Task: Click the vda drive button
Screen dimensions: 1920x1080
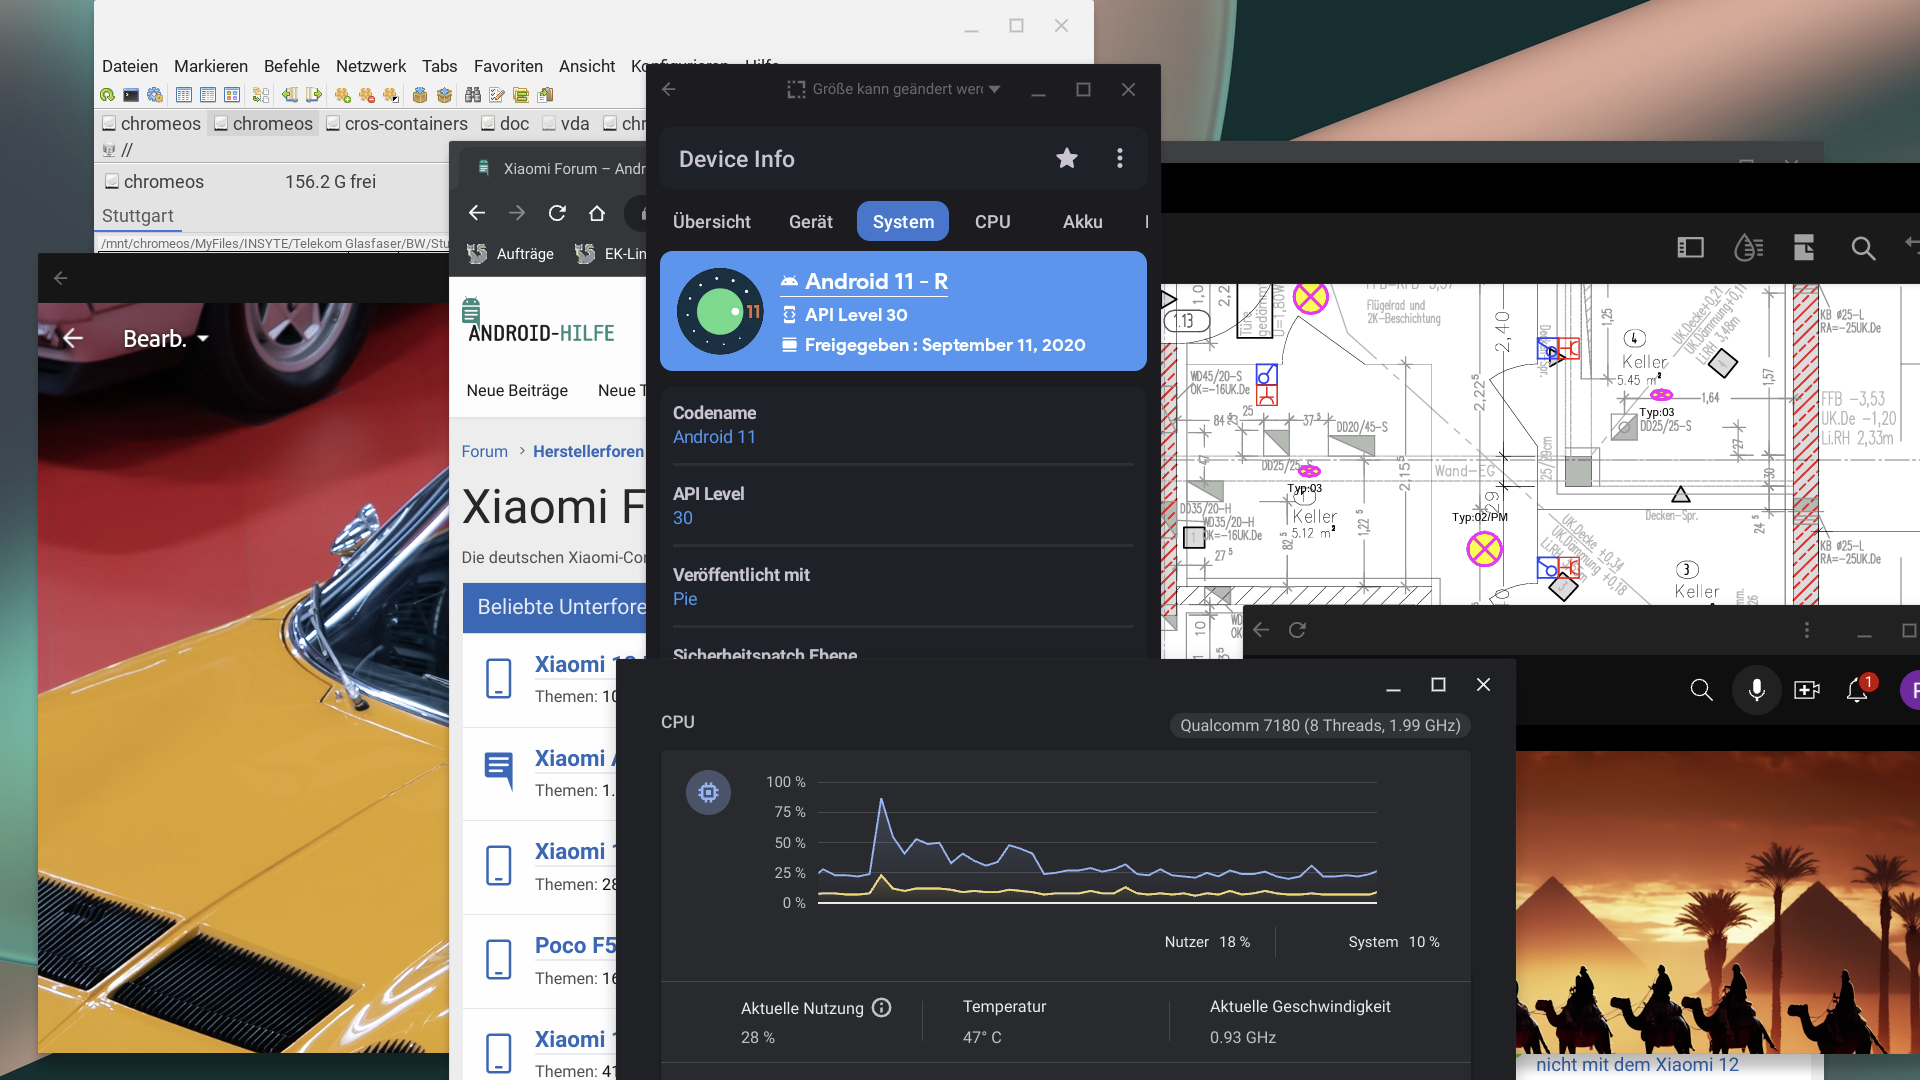Action: 566,124
